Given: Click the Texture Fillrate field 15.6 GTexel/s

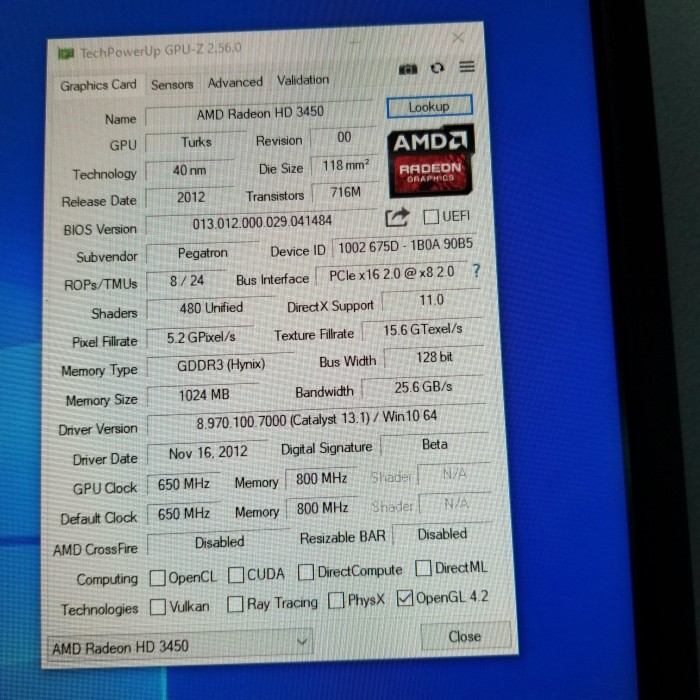Looking at the screenshot, I should point(422,330).
